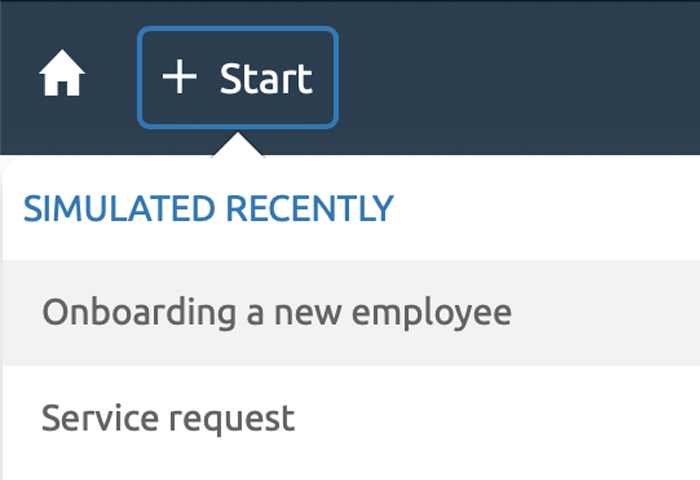Return to dashboard using the home icon

pos(62,78)
